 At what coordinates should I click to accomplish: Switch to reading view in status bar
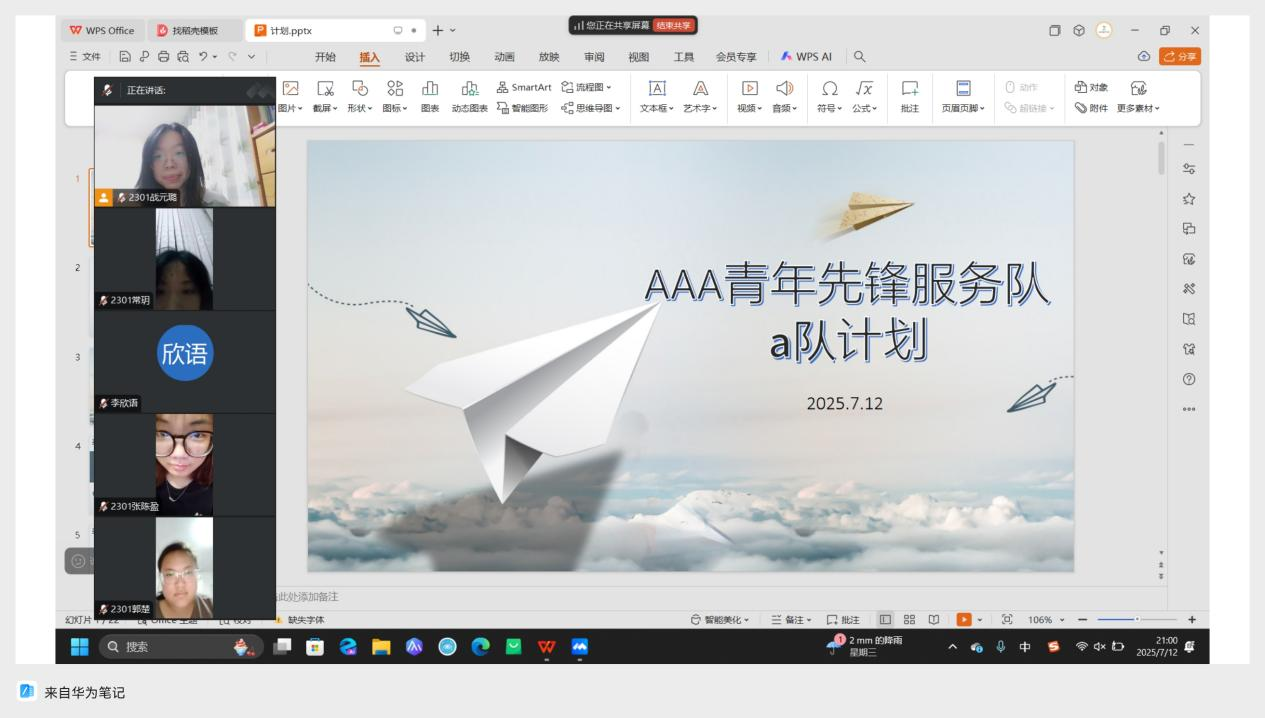932,620
